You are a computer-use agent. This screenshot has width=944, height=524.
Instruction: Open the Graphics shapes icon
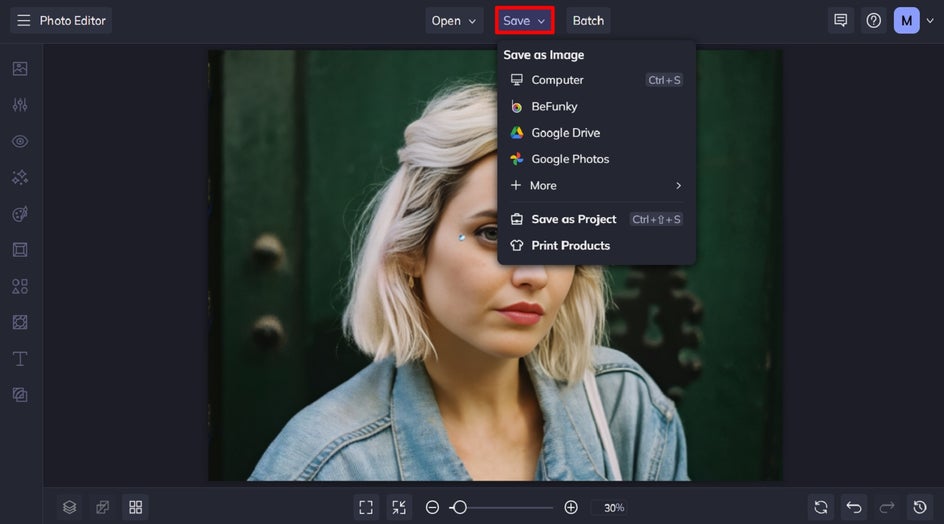pyautogui.click(x=20, y=286)
